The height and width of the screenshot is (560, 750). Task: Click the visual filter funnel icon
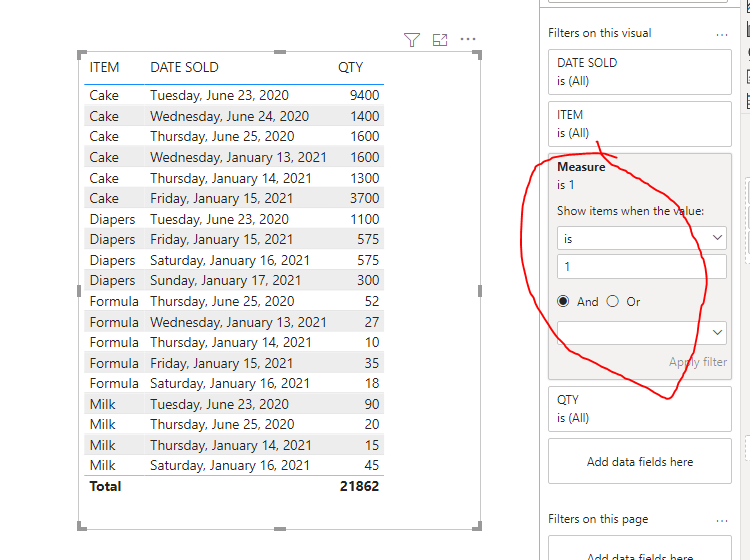coord(412,40)
